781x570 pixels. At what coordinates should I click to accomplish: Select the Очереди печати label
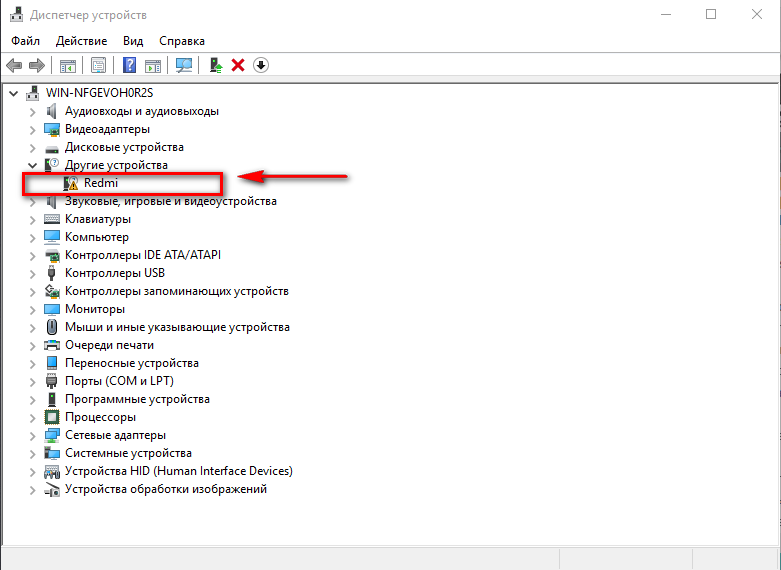[110, 345]
